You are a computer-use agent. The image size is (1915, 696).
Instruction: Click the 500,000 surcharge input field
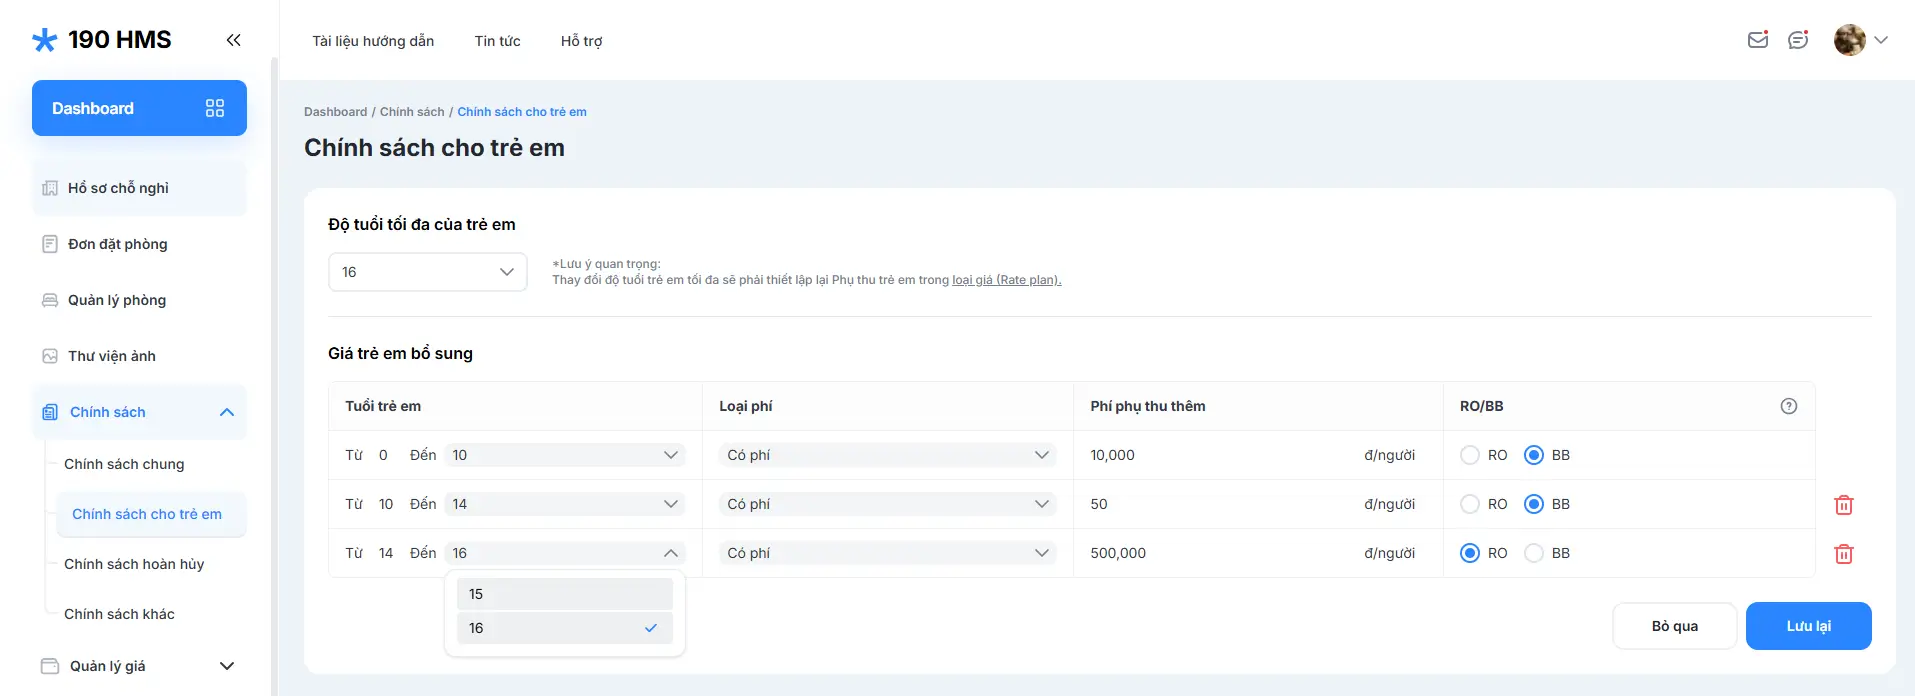tap(1220, 553)
